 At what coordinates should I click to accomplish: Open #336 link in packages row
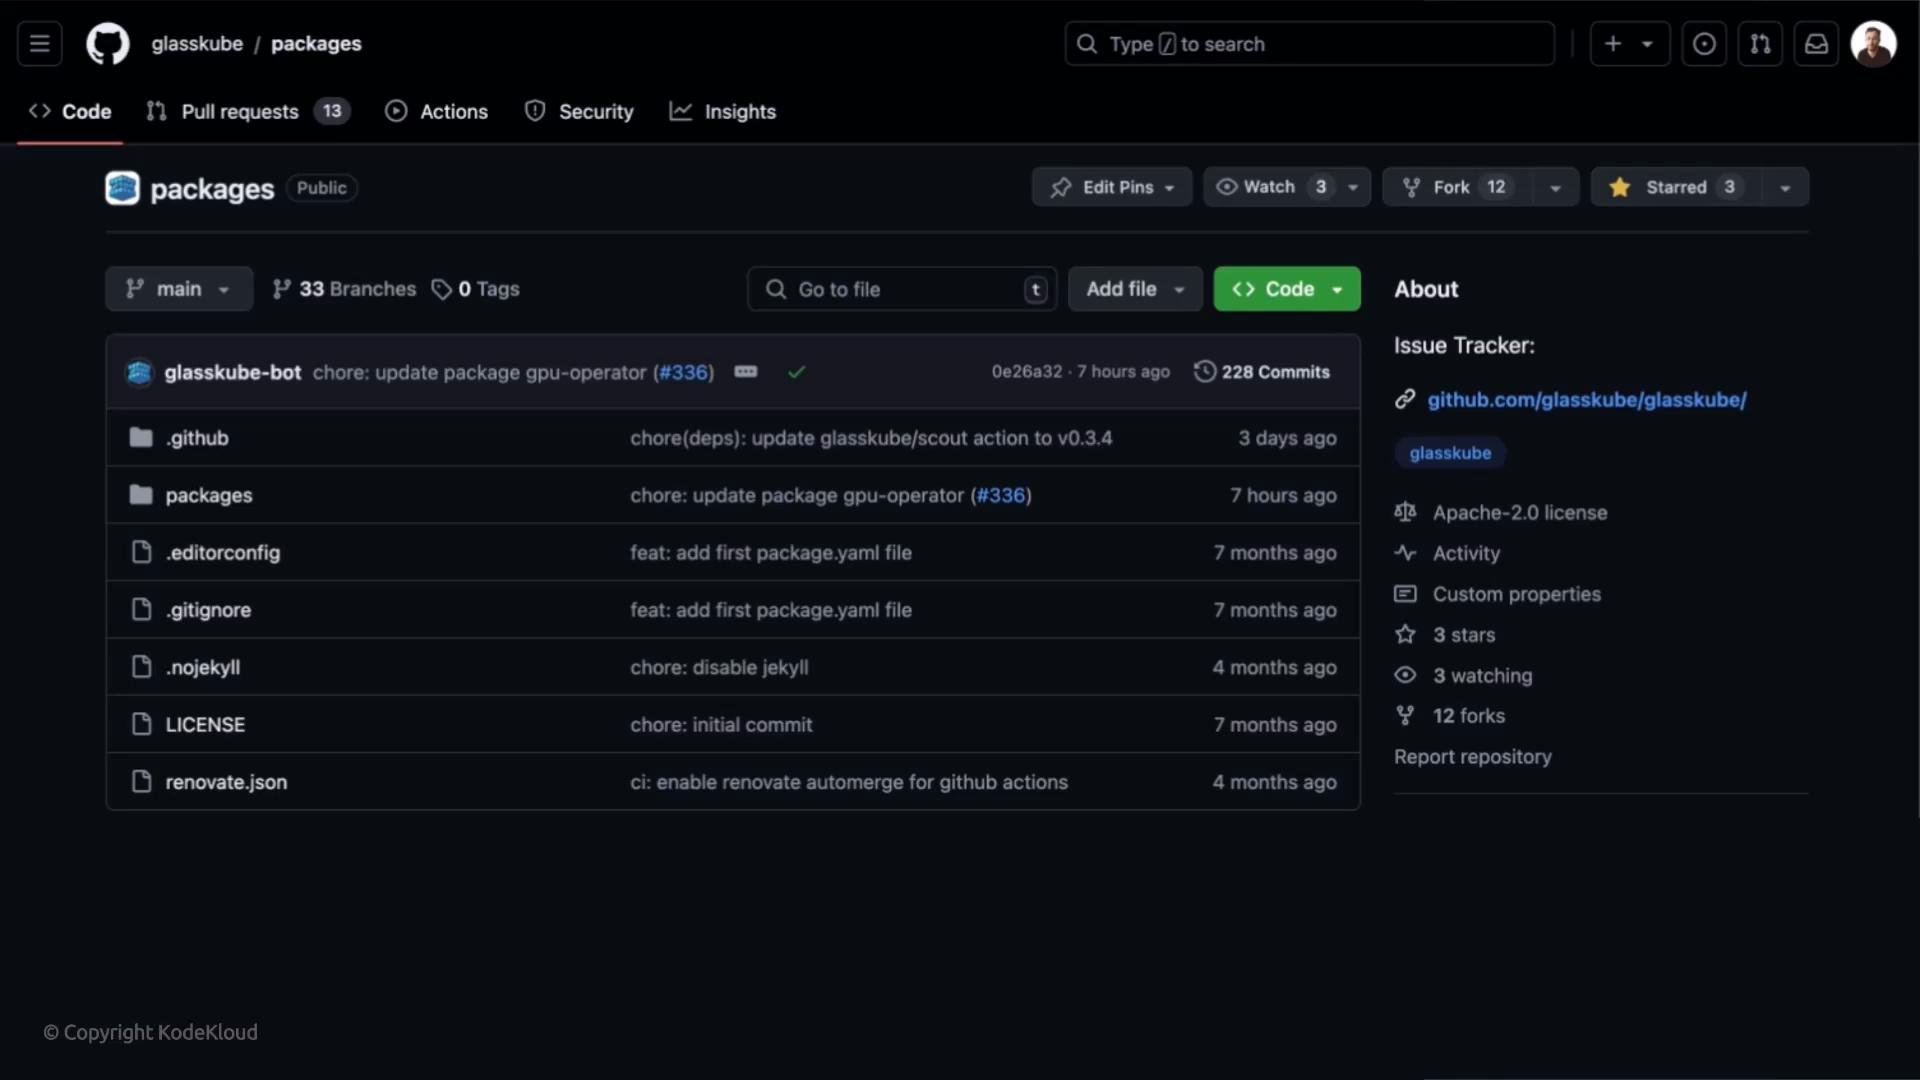1001,495
